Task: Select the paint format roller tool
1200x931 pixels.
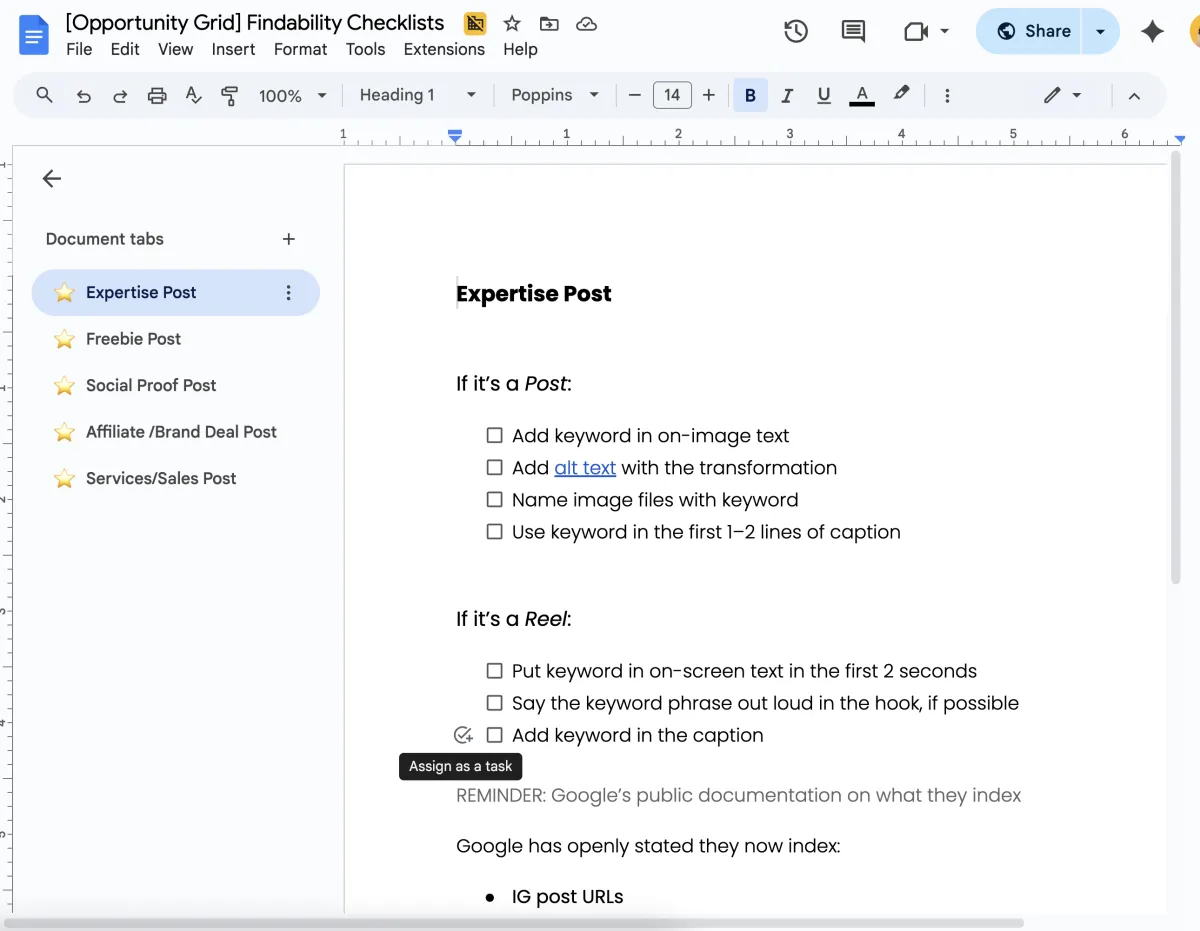Action: tap(230, 95)
